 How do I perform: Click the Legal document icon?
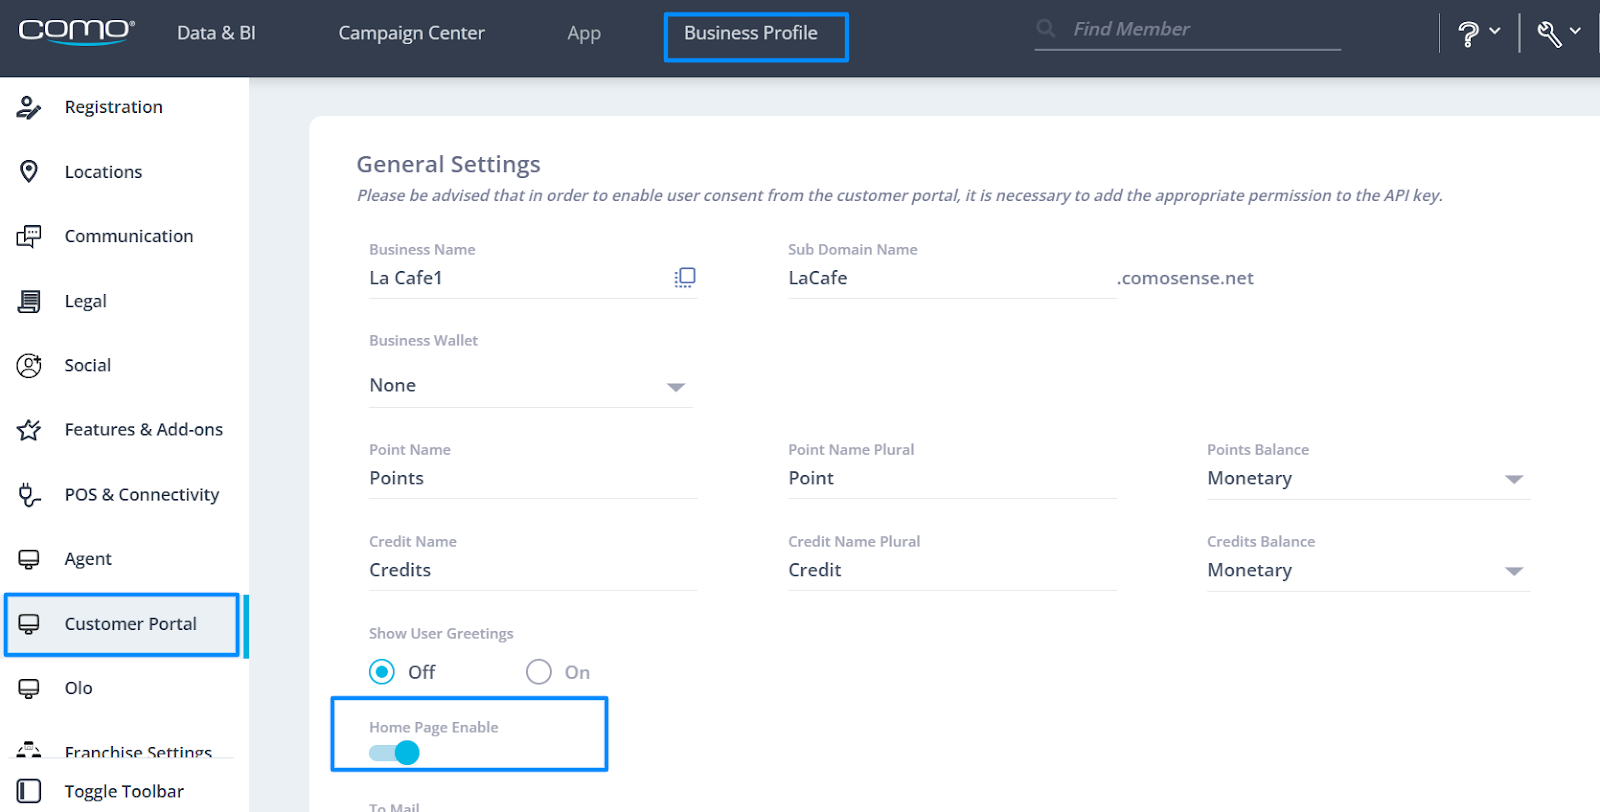(29, 301)
